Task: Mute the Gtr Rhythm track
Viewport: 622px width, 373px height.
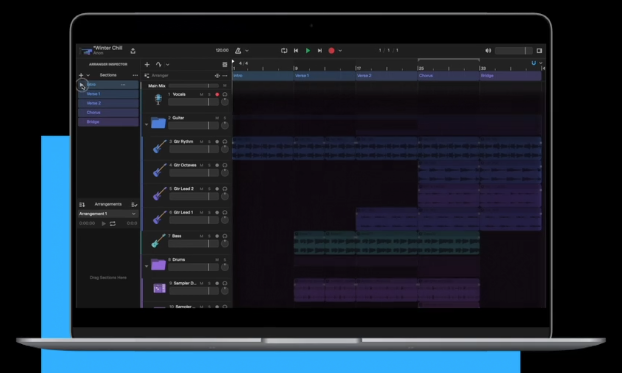Action: coord(202,142)
